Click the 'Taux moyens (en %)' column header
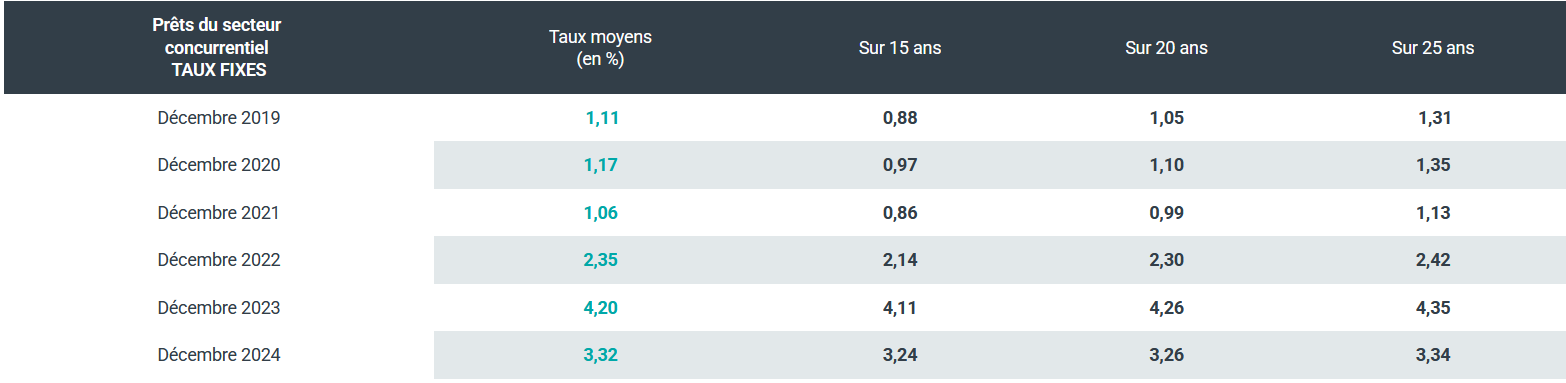Viewport: 1566px width, 383px height. [600, 48]
